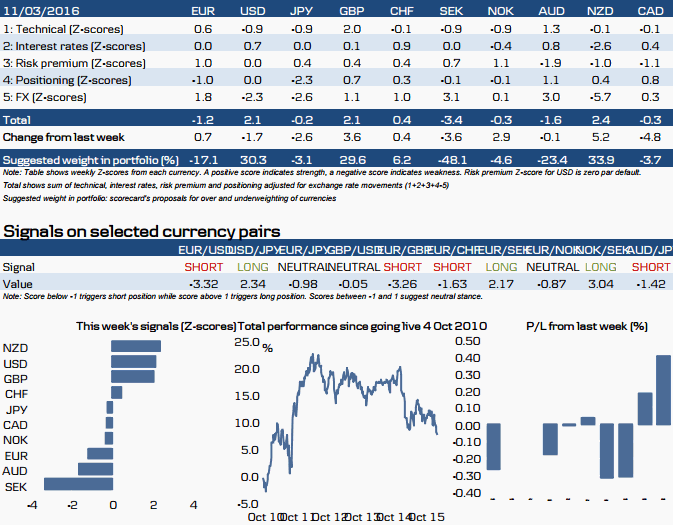Click the NZD bar in signals chart
The image size is (673, 525).
(135, 347)
